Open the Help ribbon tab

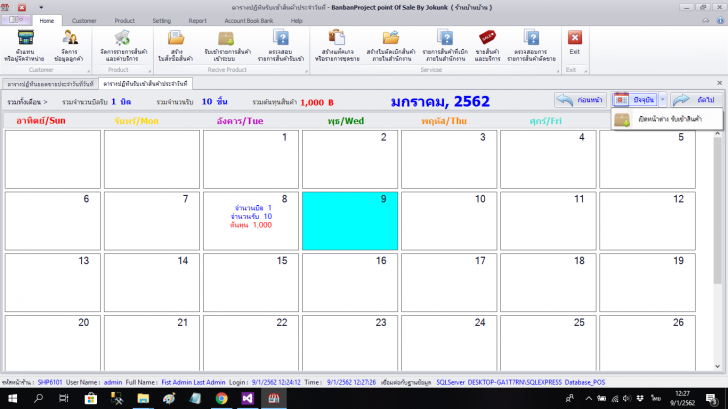(x=296, y=20)
